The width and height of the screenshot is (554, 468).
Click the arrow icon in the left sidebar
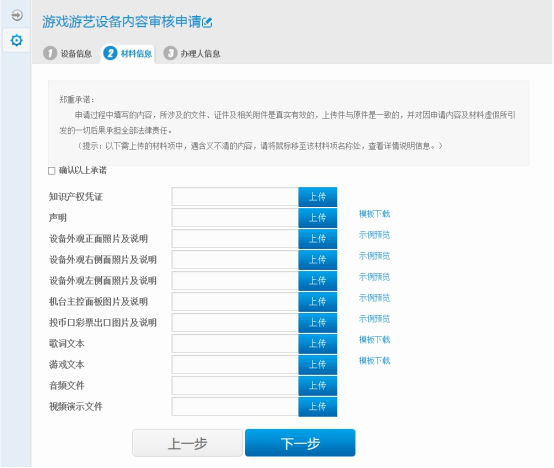(17, 15)
